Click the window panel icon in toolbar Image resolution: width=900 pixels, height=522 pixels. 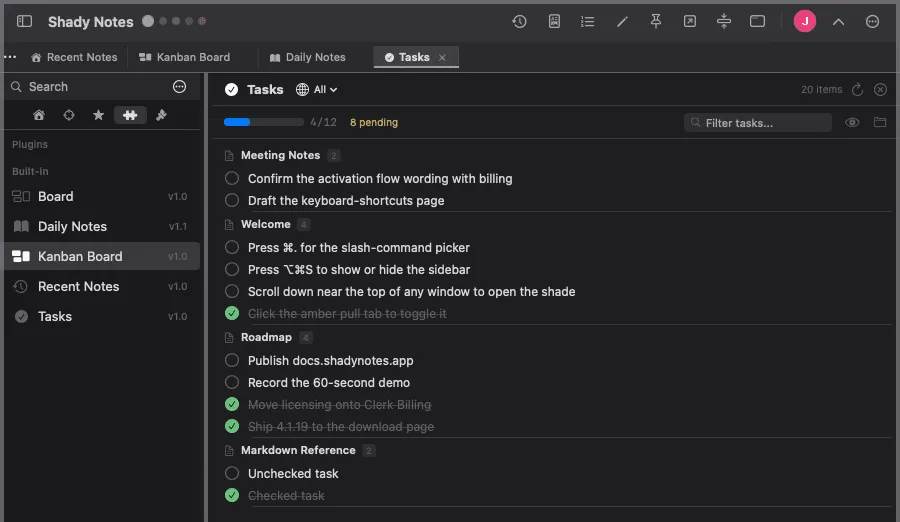[x=758, y=21]
